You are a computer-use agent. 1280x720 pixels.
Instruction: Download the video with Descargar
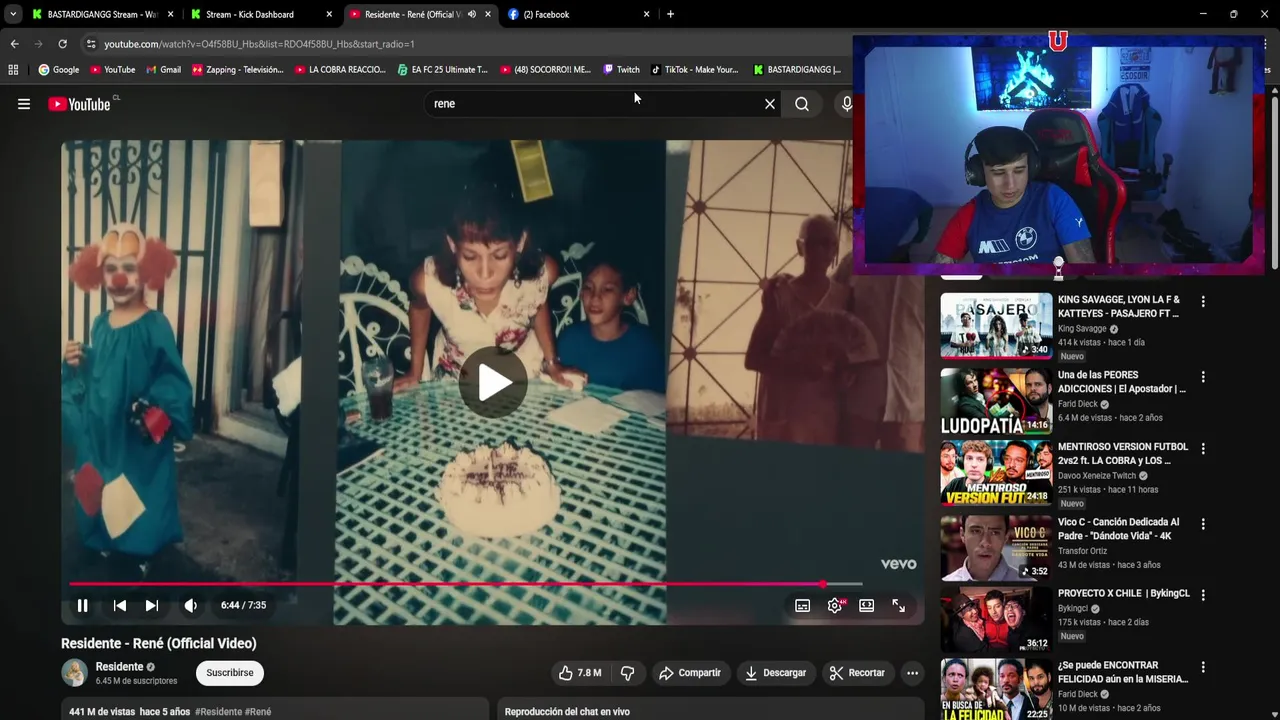(x=775, y=673)
